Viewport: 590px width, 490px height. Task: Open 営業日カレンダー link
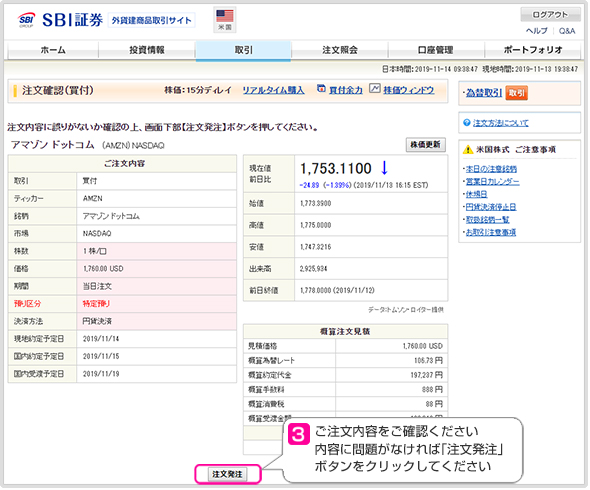493,182
